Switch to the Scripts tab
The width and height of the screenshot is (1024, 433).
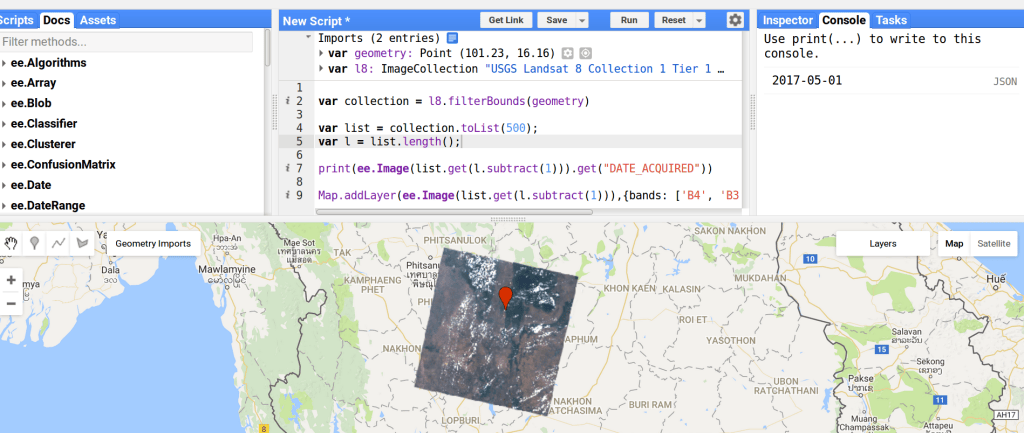[x=17, y=20]
